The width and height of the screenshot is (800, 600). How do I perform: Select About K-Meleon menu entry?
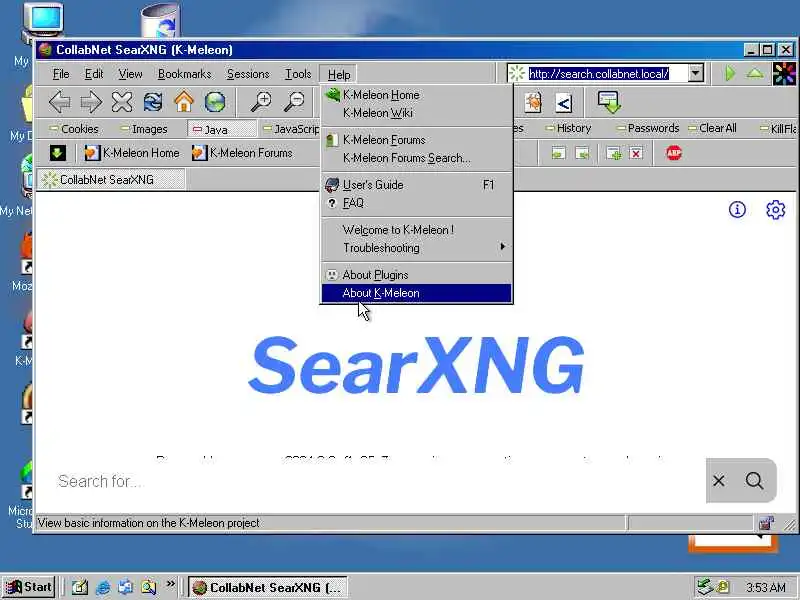(416, 293)
